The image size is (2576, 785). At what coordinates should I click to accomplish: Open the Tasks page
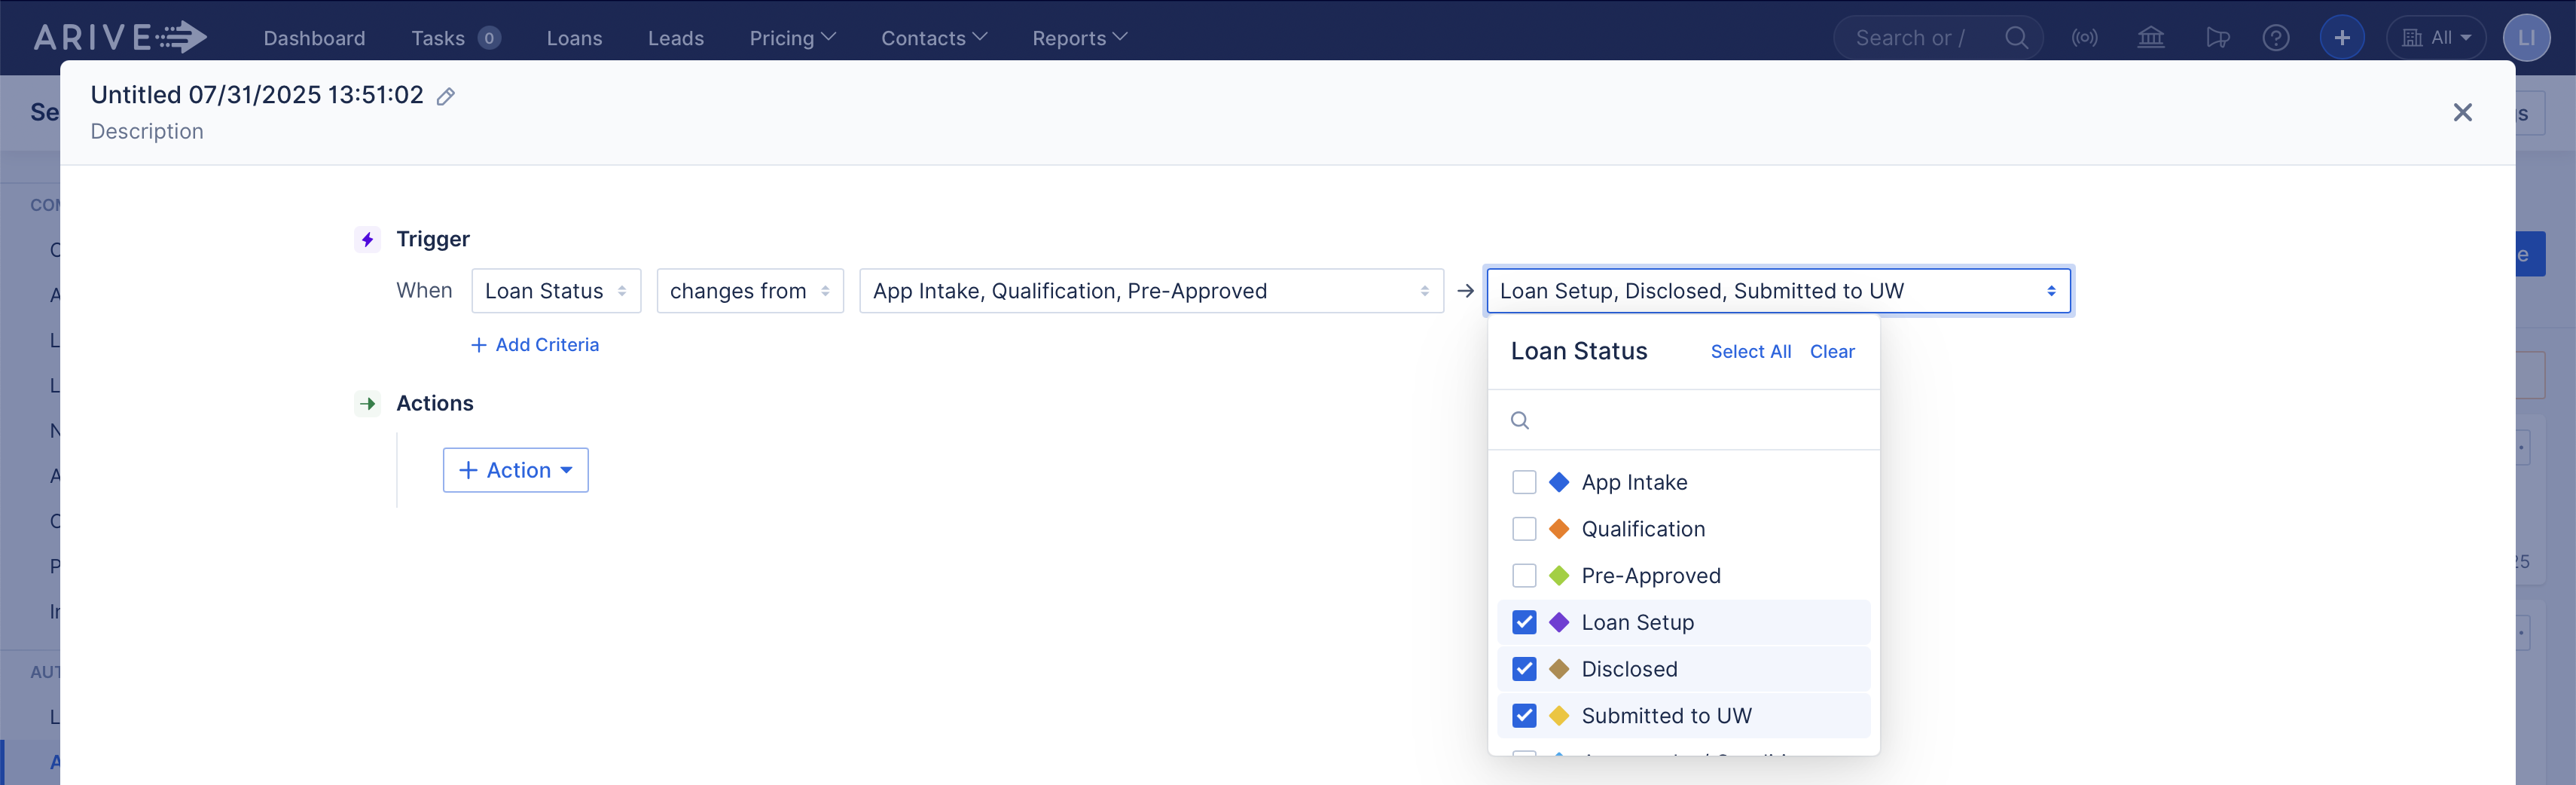pyautogui.click(x=438, y=38)
